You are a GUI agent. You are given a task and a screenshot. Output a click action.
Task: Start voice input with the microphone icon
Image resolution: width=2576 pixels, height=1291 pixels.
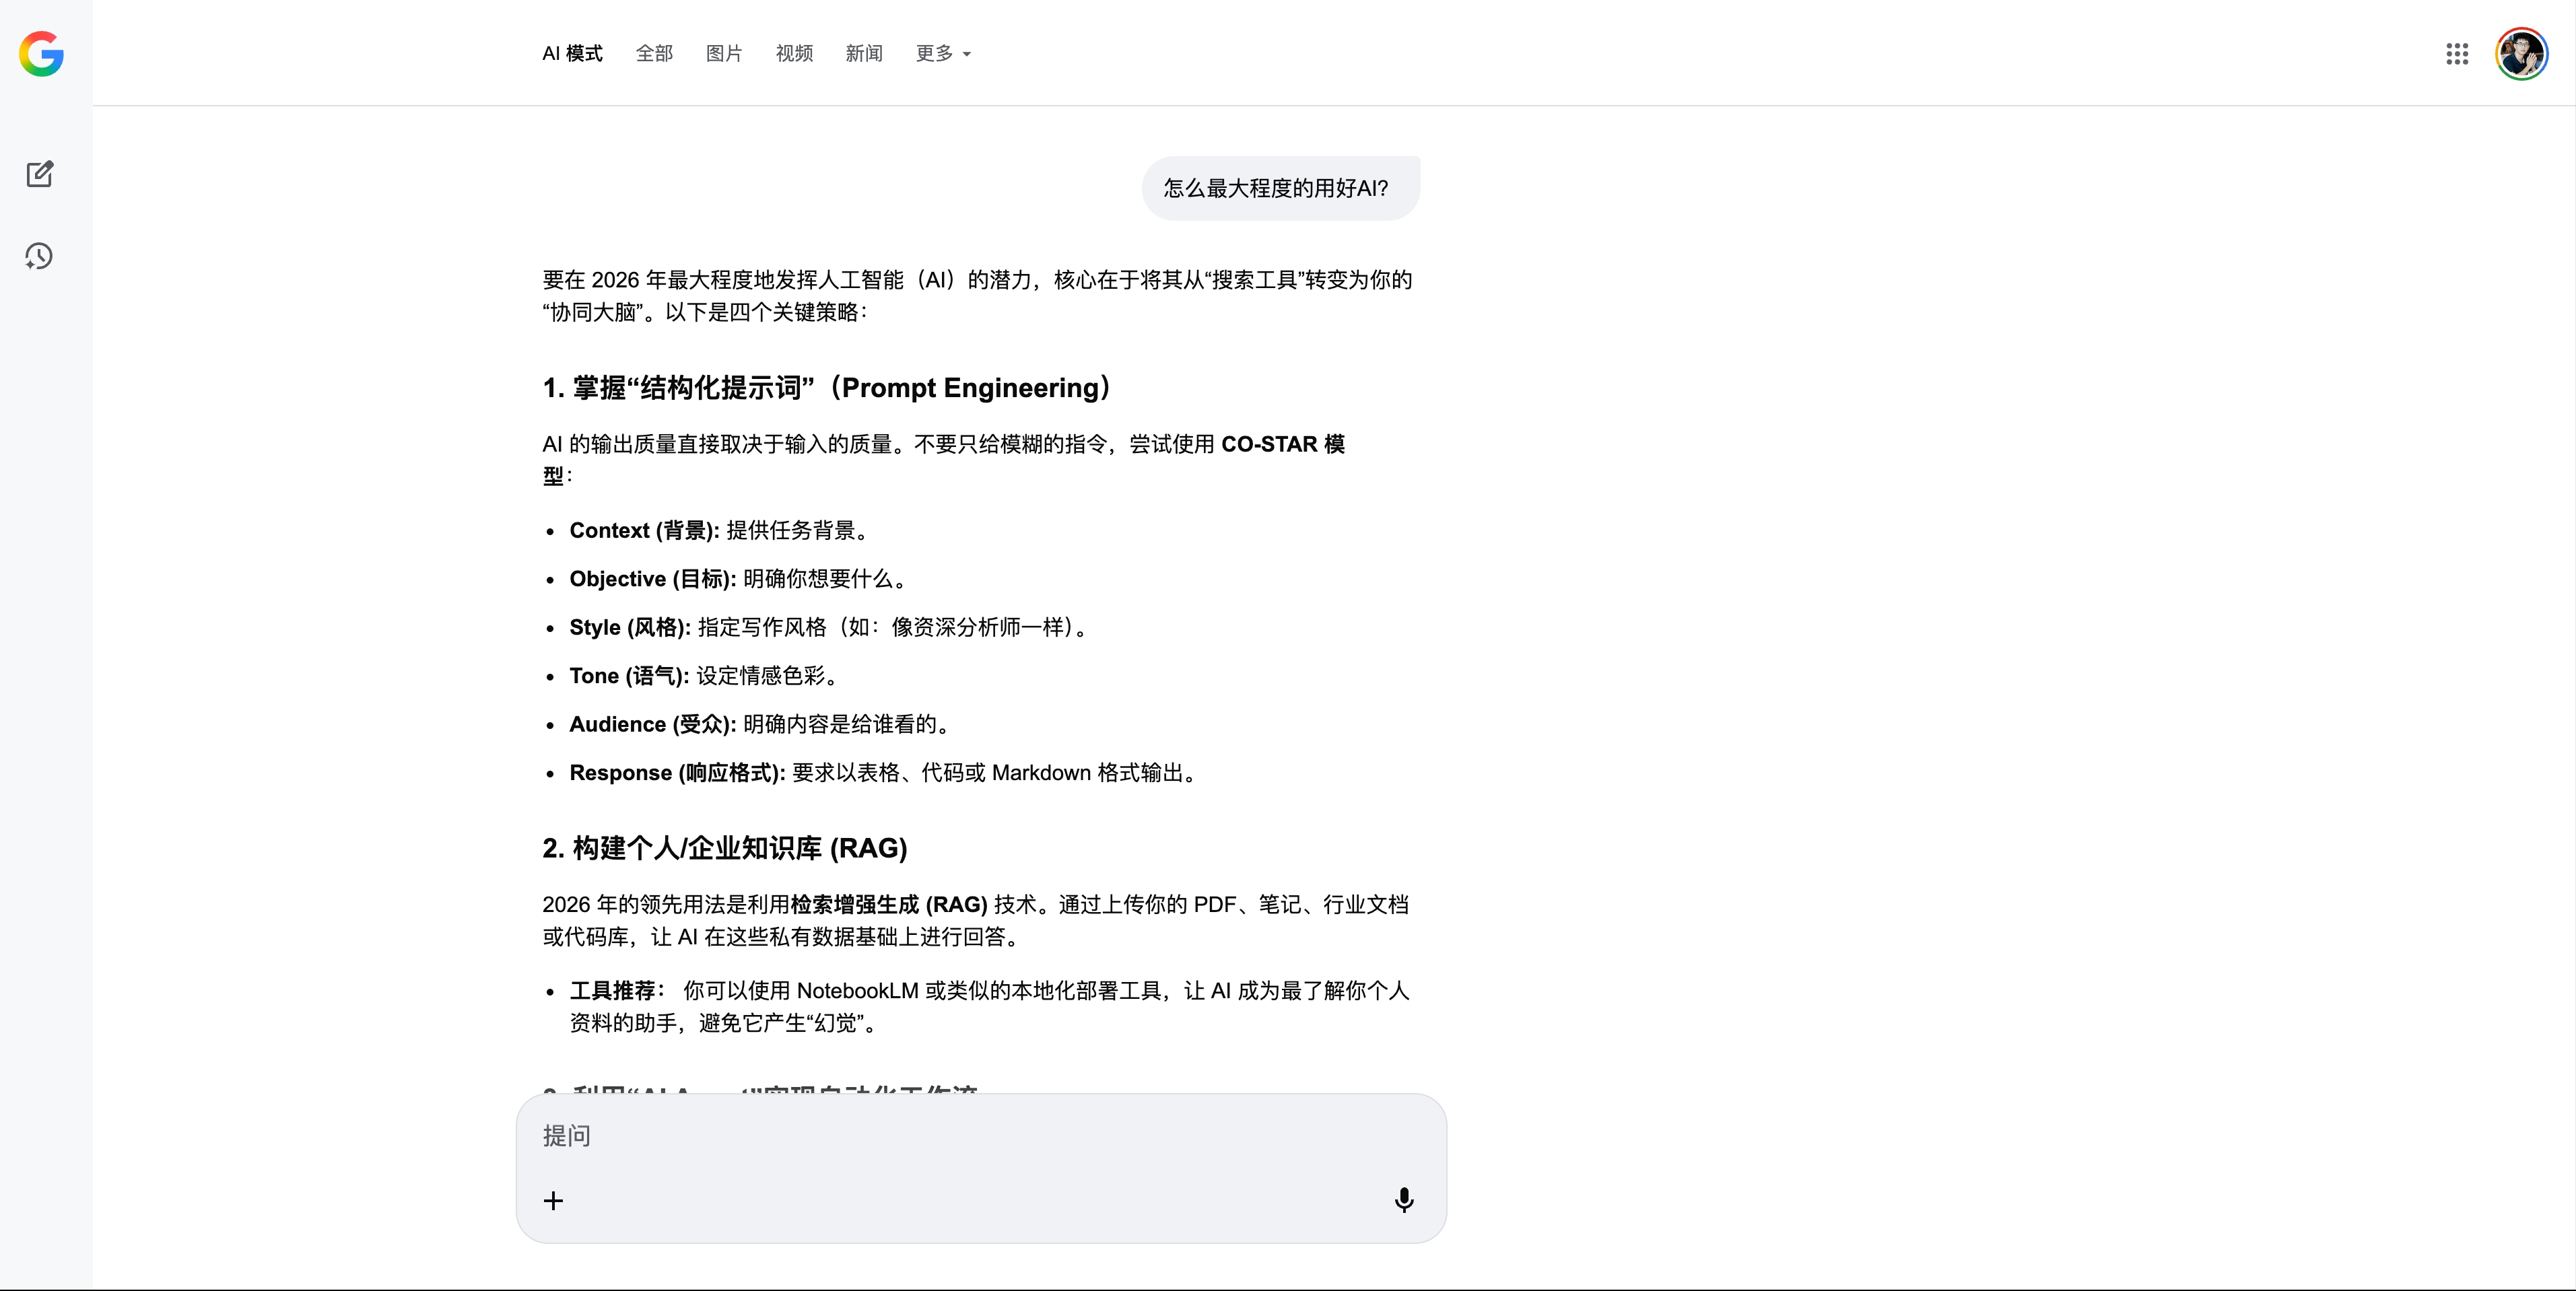(x=1404, y=1200)
